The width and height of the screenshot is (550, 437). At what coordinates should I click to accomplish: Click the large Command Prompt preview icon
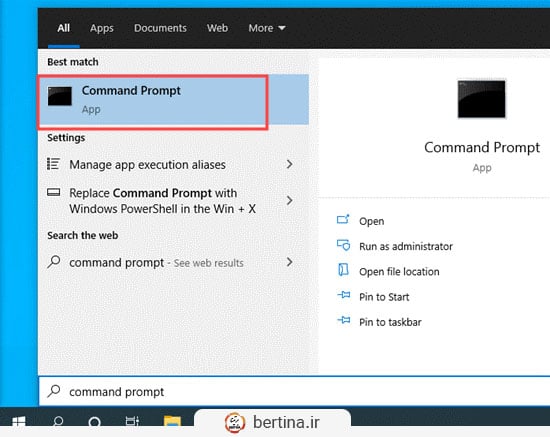481,99
